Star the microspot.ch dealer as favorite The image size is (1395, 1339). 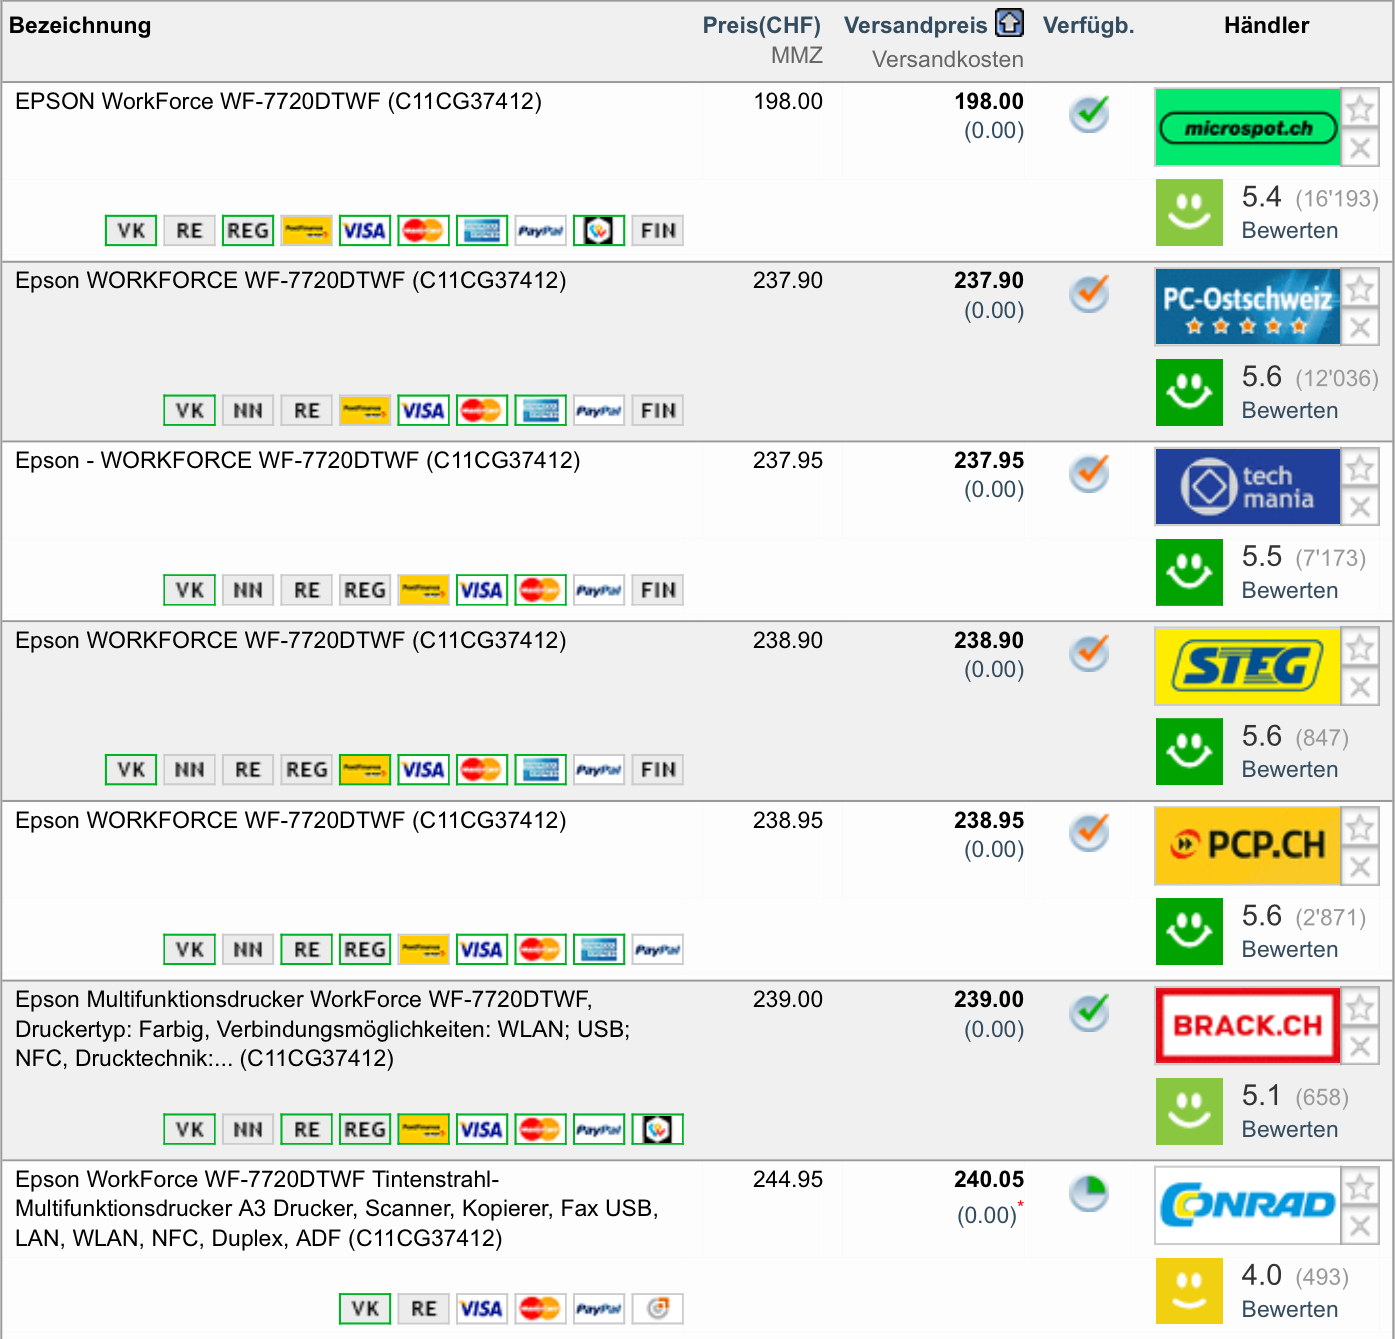[1359, 108]
